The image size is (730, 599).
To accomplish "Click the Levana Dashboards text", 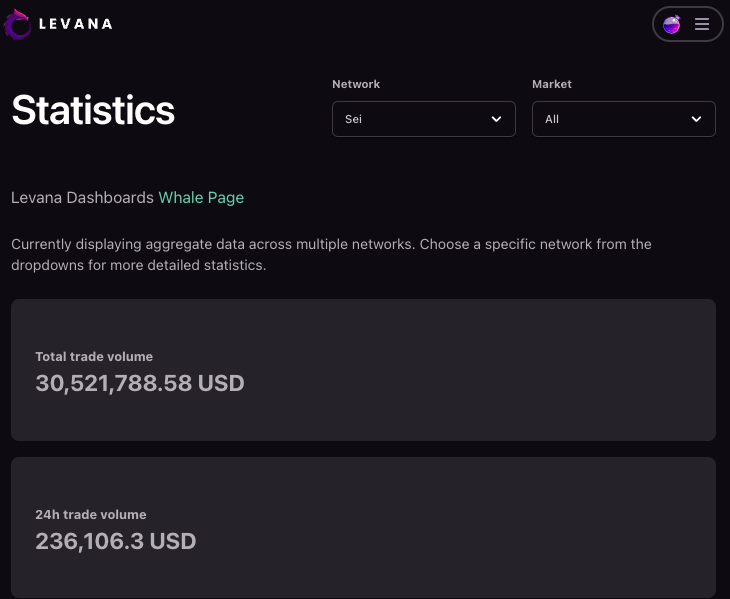I will [x=82, y=198].
